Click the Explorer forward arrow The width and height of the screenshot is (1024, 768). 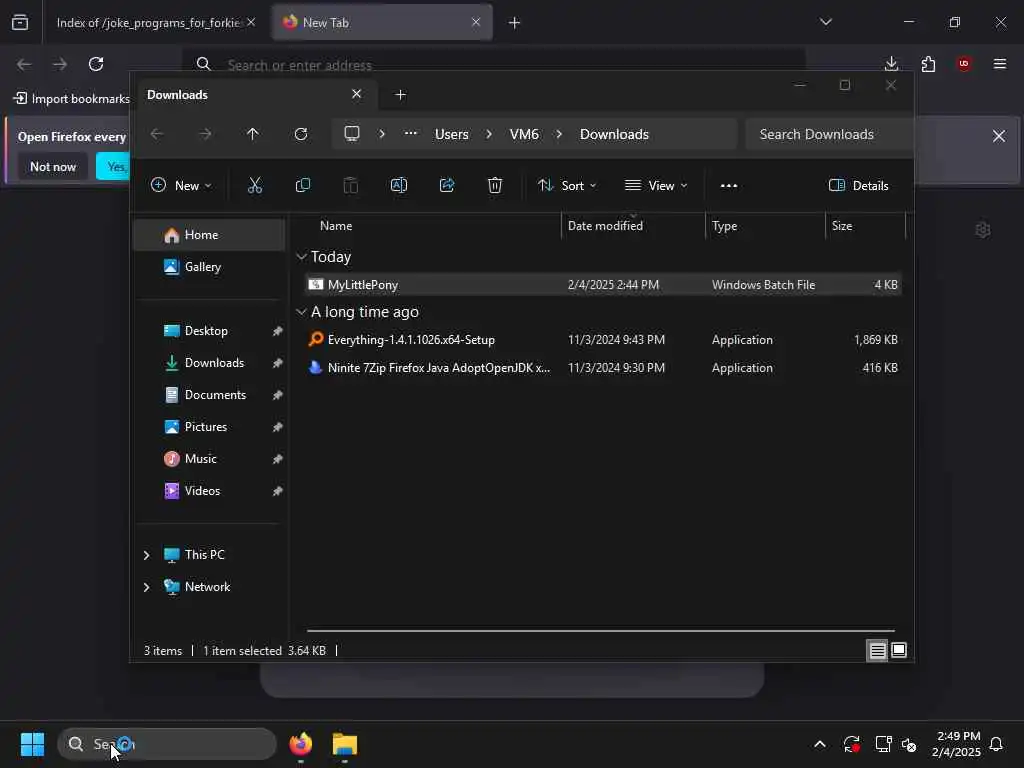[205, 134]
